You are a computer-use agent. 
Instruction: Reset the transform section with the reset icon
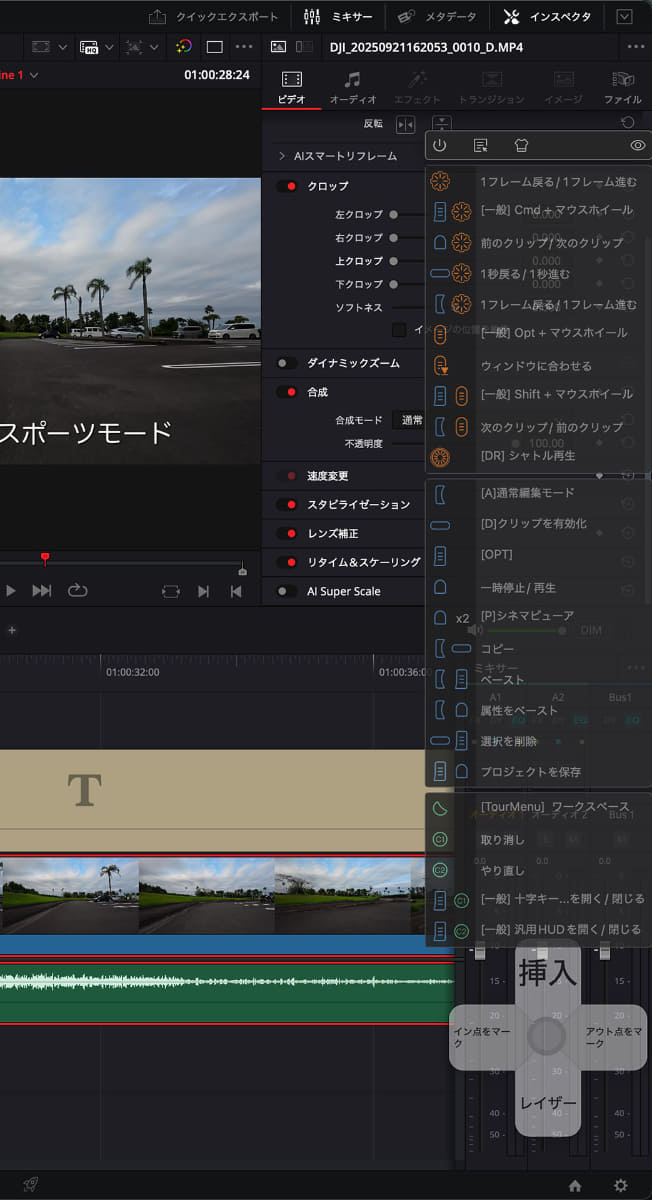[627, 123]
